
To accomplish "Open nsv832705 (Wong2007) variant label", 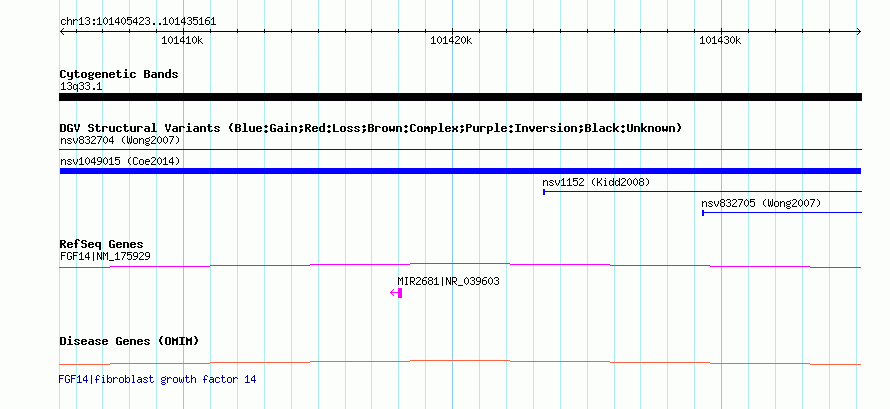I will 761,203.
